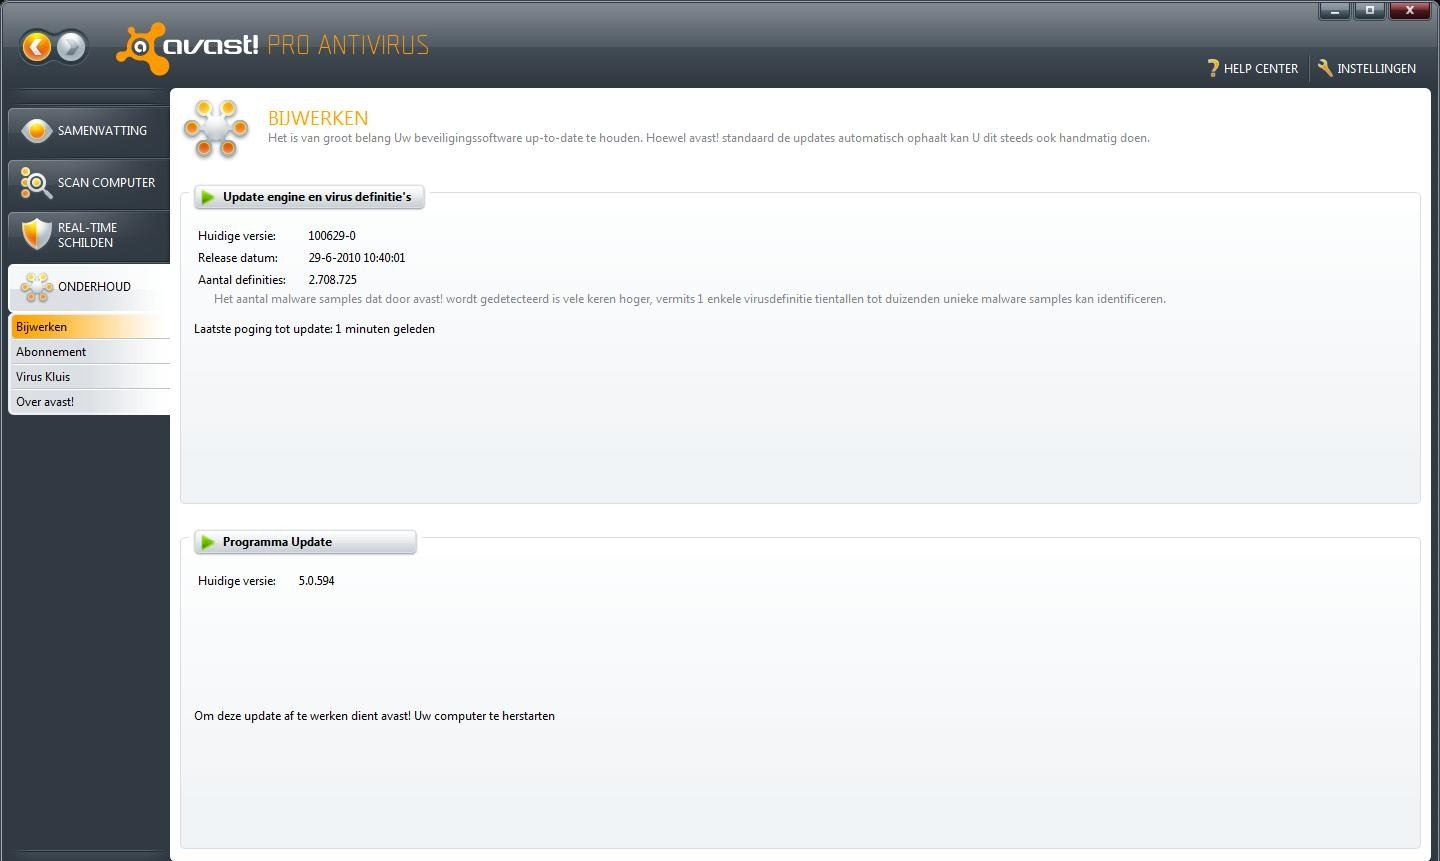Select the Bijwerken submenu item

(90, 327)
